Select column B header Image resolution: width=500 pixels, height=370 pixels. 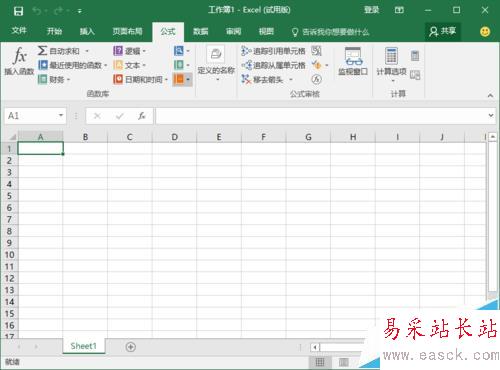[x=85, y=137]
